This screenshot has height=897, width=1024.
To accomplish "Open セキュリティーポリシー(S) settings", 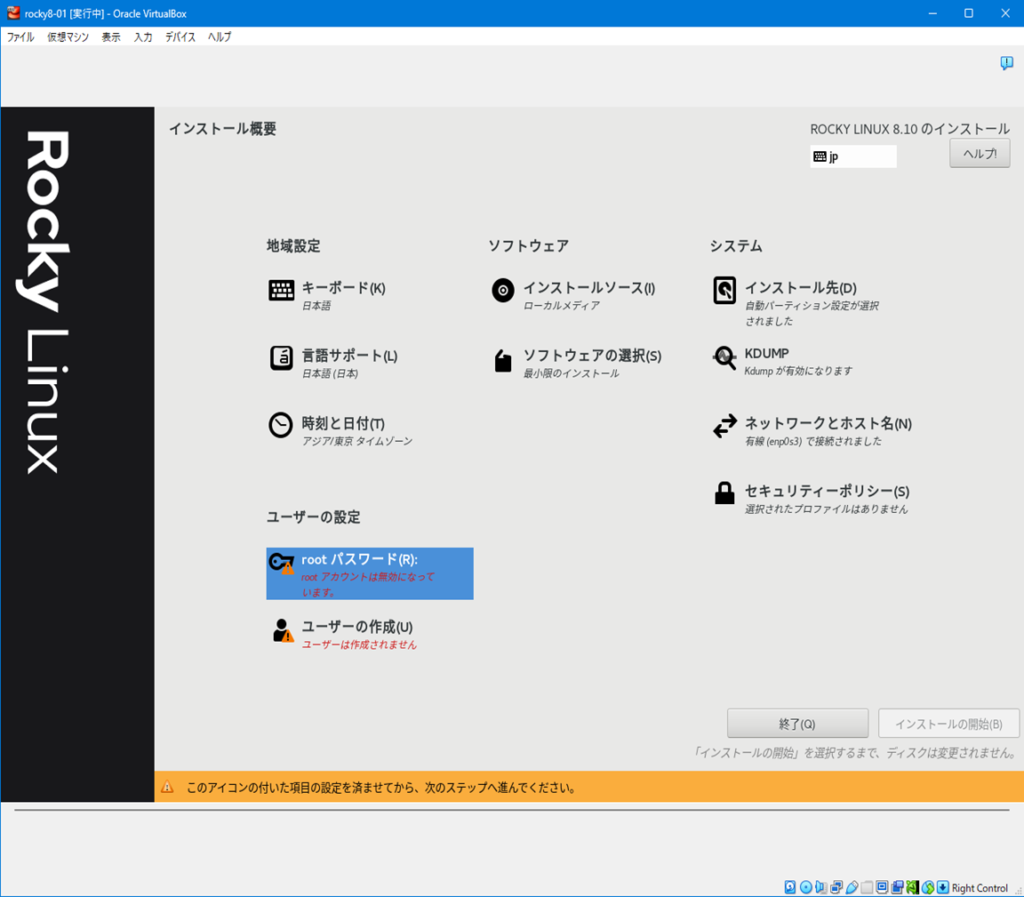I will tap(827, 491).
